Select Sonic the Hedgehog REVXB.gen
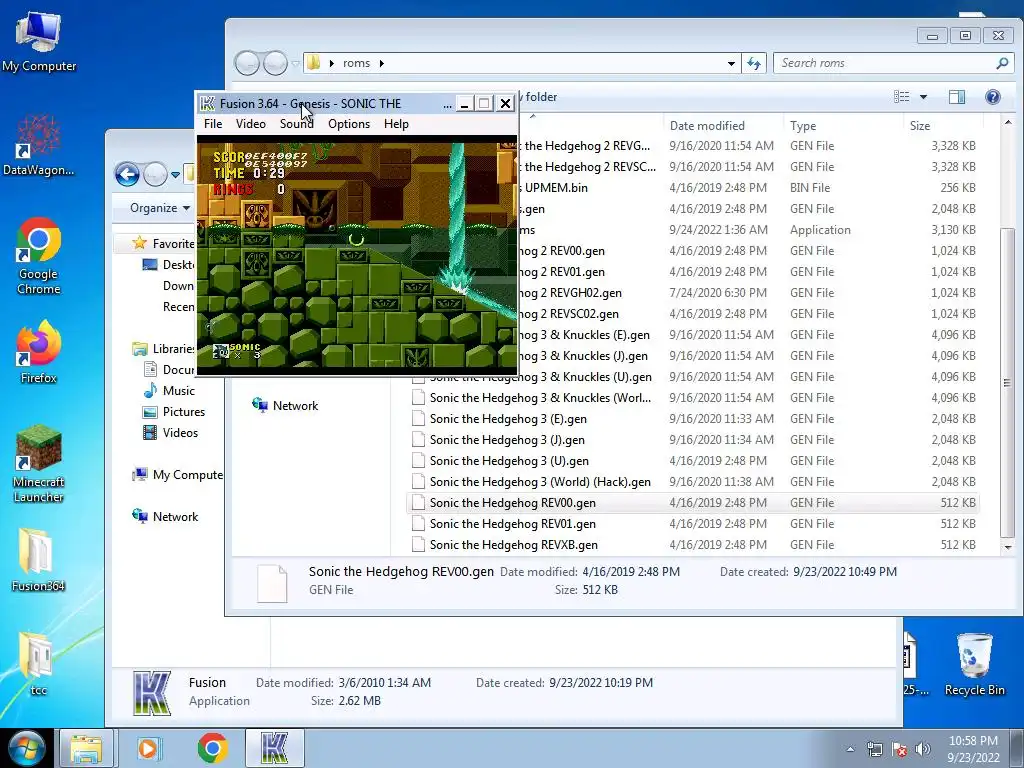1024x768 pixels. (693, 545)
